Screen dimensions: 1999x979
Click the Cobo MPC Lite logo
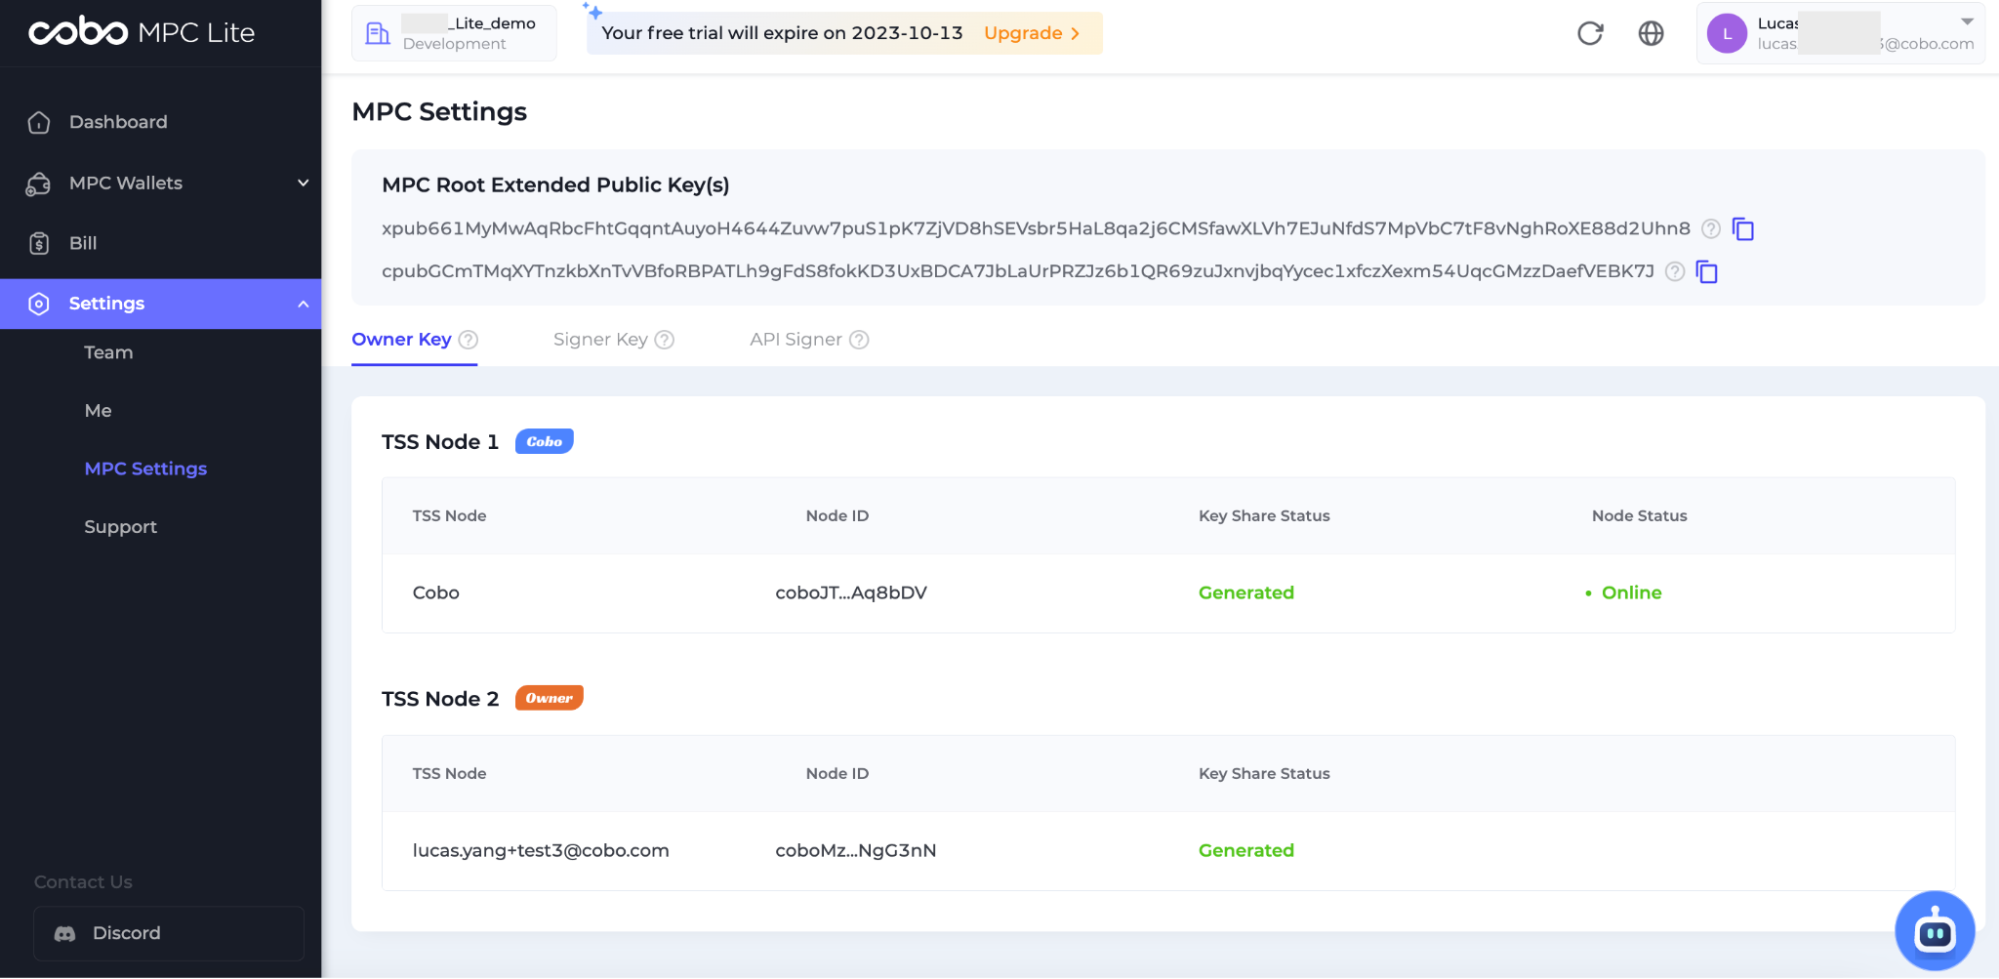[x=141, y=32]
